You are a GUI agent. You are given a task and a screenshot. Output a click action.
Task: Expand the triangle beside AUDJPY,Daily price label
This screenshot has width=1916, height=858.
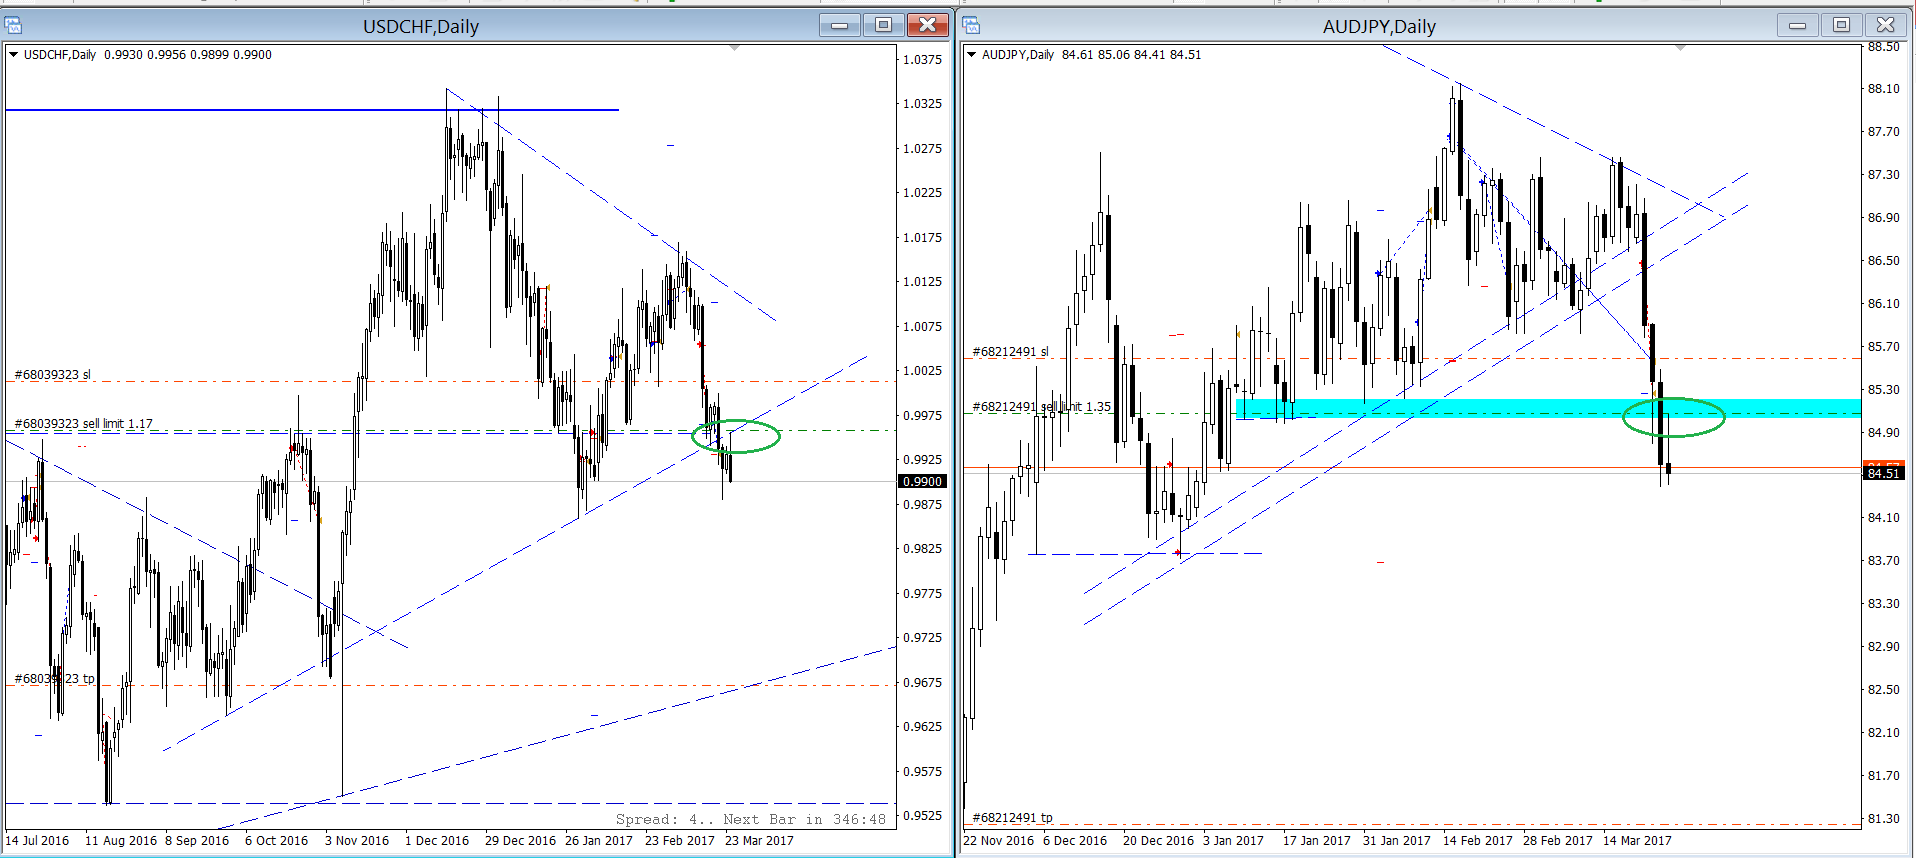(971, 55)
